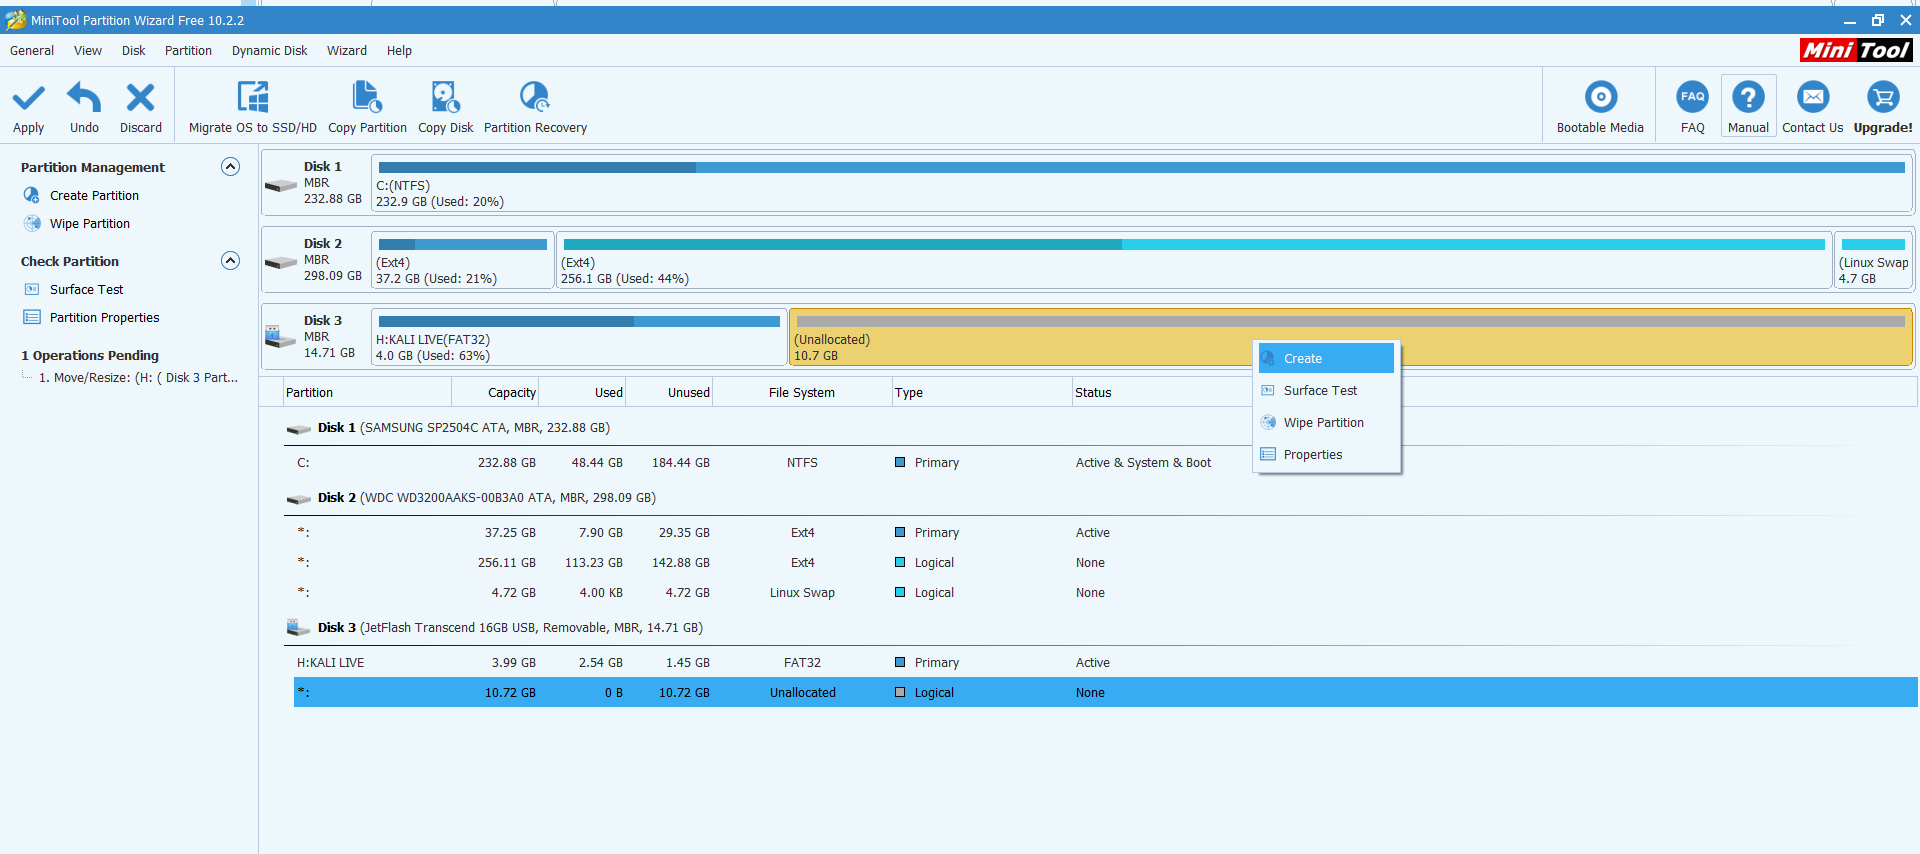The height and width of the screenshot is (854, 1920).
Task: Choose Create from the context menu
Action: click(1303, 359)
